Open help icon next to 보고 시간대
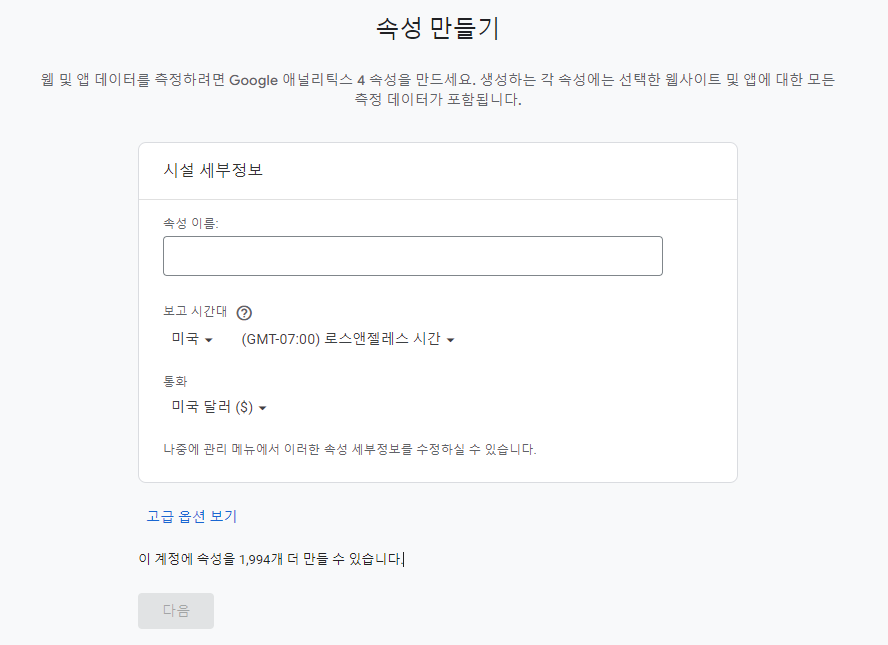 coord(244,313)
